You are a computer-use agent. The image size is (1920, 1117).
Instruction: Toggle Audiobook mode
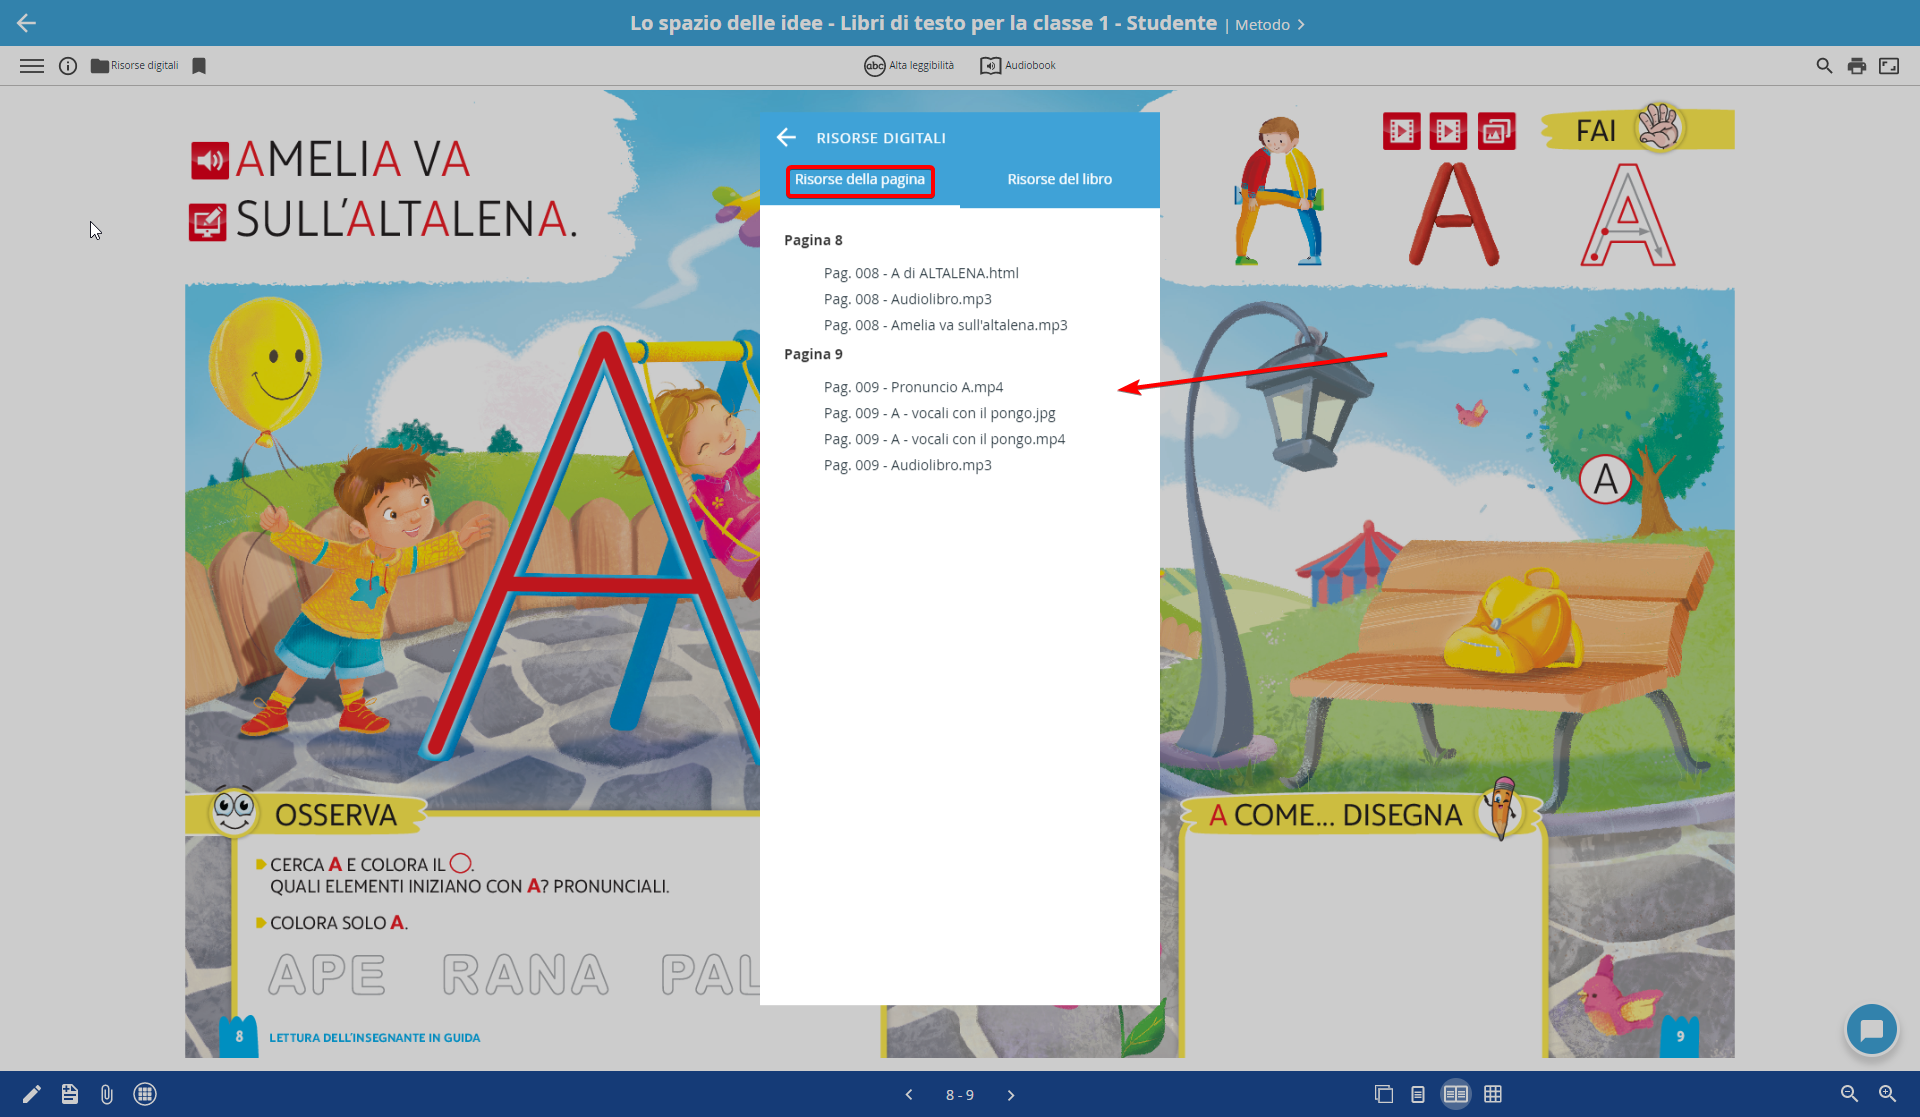pos(1018,66)
